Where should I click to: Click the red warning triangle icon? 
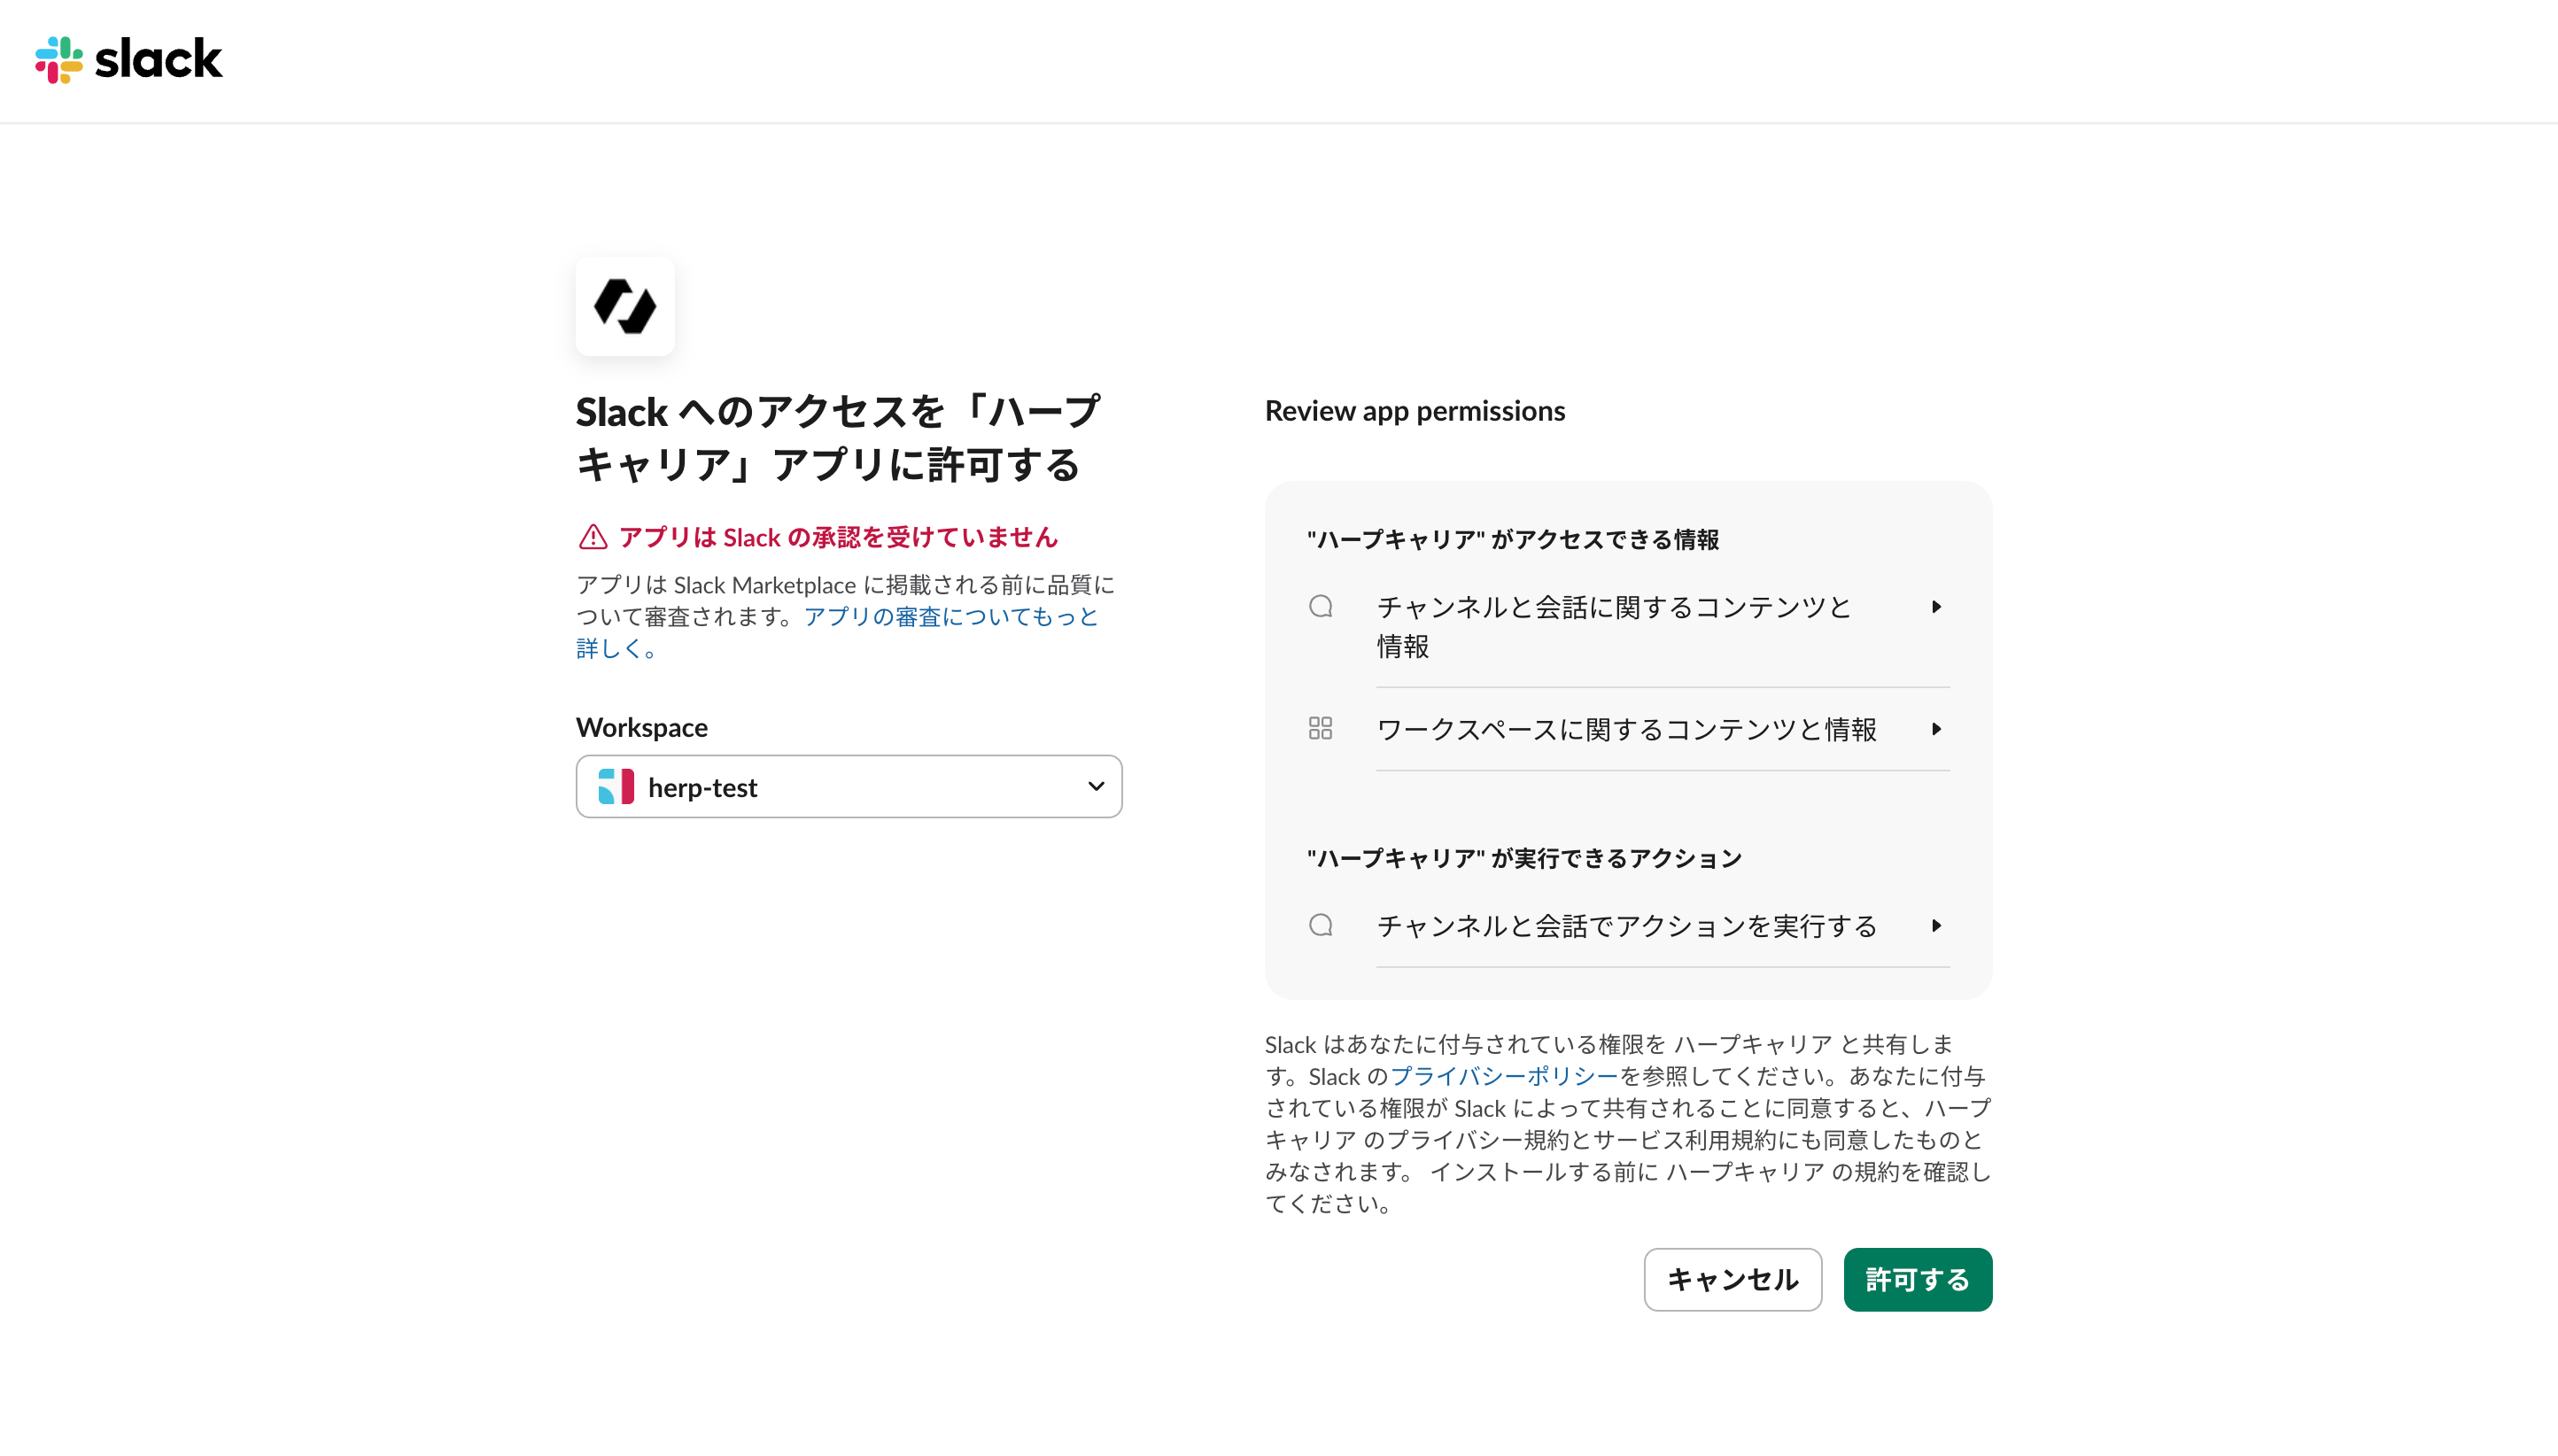coord(593,537)
